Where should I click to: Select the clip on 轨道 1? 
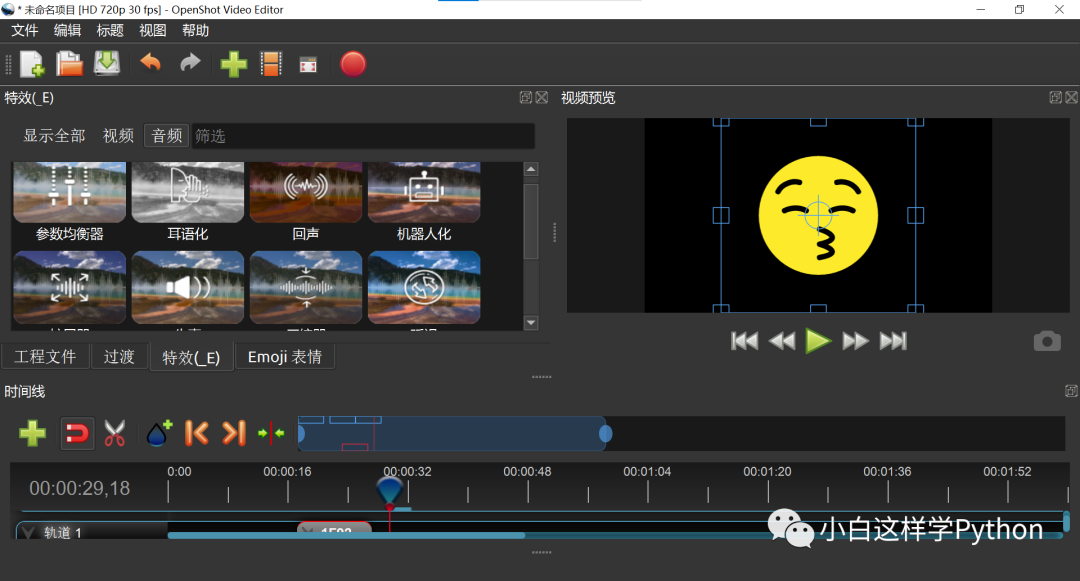[x=334, y=529]
